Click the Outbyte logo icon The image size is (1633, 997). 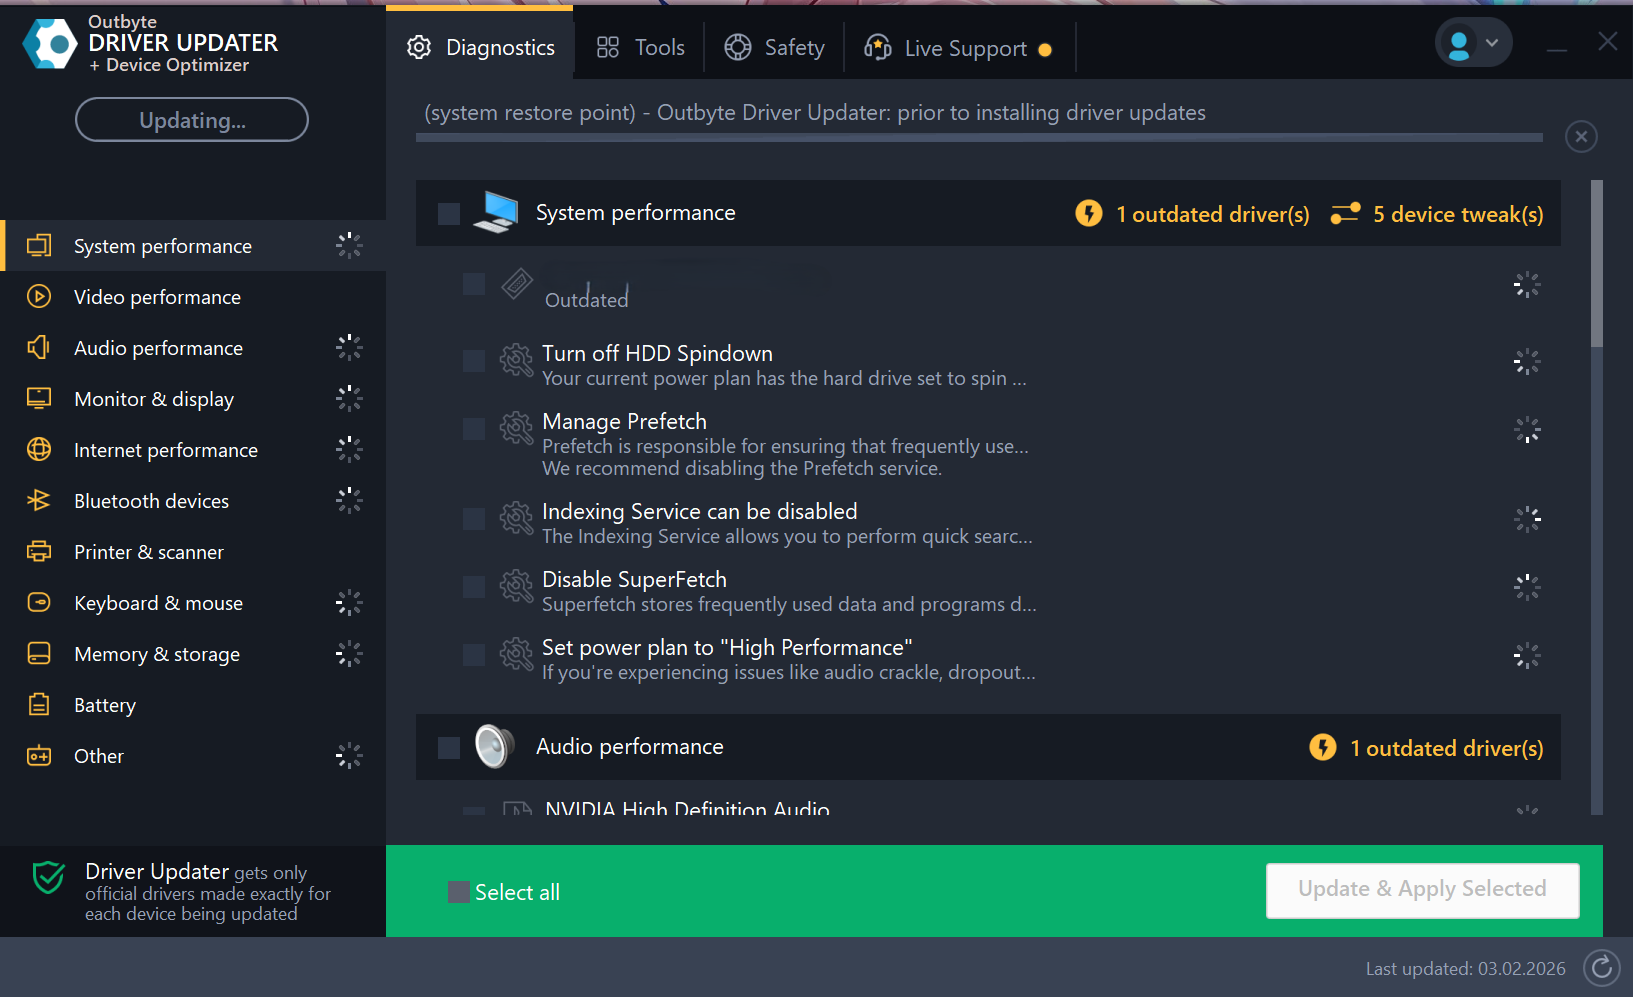click(x=50, y=44)
